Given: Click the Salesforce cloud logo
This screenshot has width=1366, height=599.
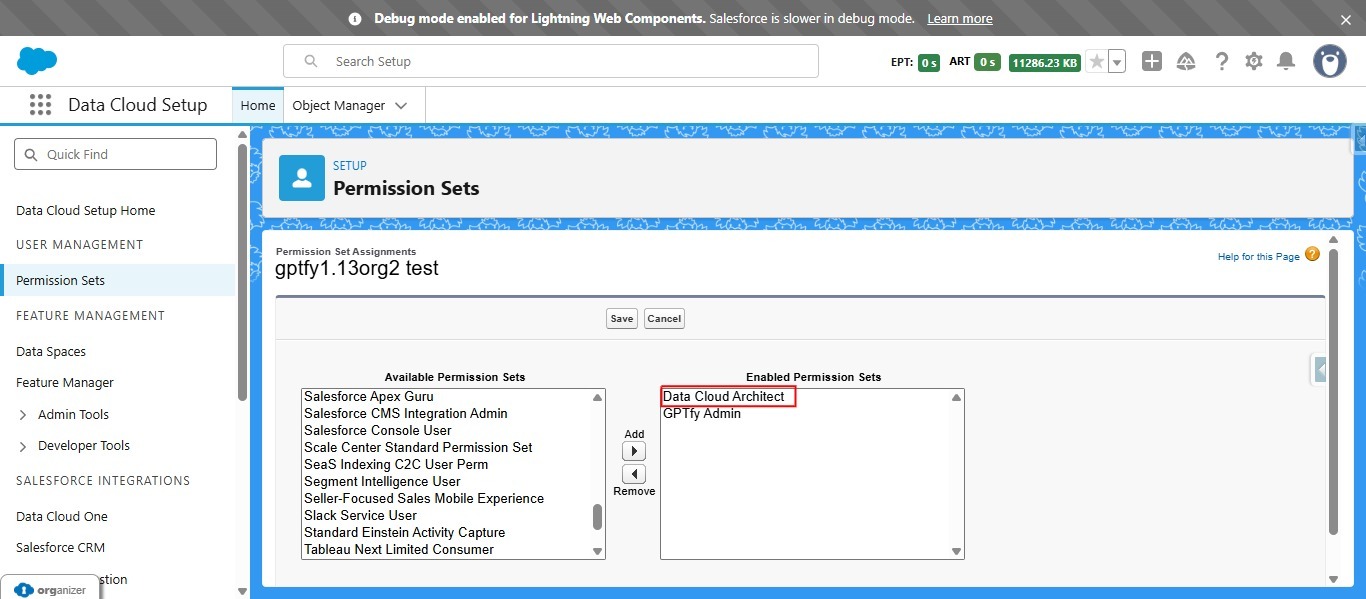Looking at the screenshot, I should [36, 61].
